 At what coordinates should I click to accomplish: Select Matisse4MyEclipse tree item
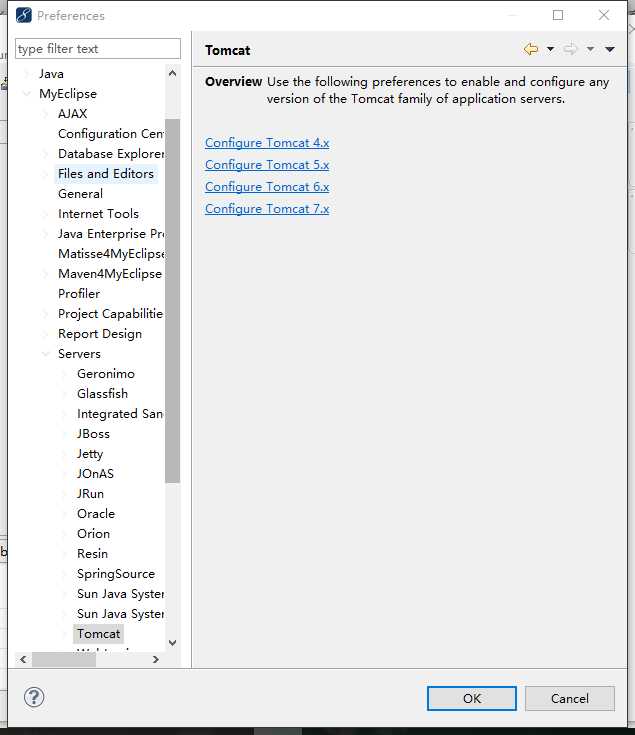click(x=111, y=254)
